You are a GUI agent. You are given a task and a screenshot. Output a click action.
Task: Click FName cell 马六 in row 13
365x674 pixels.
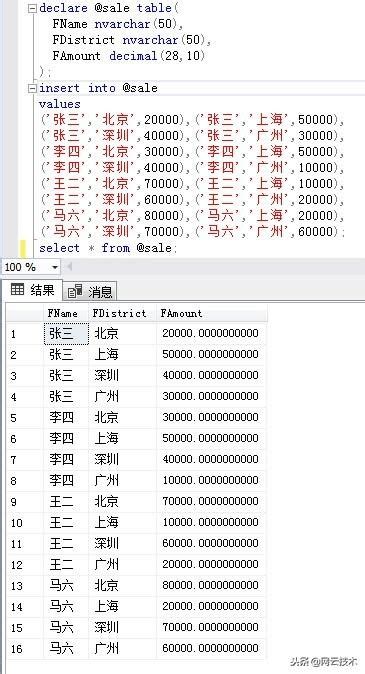[x=66, y=585]
